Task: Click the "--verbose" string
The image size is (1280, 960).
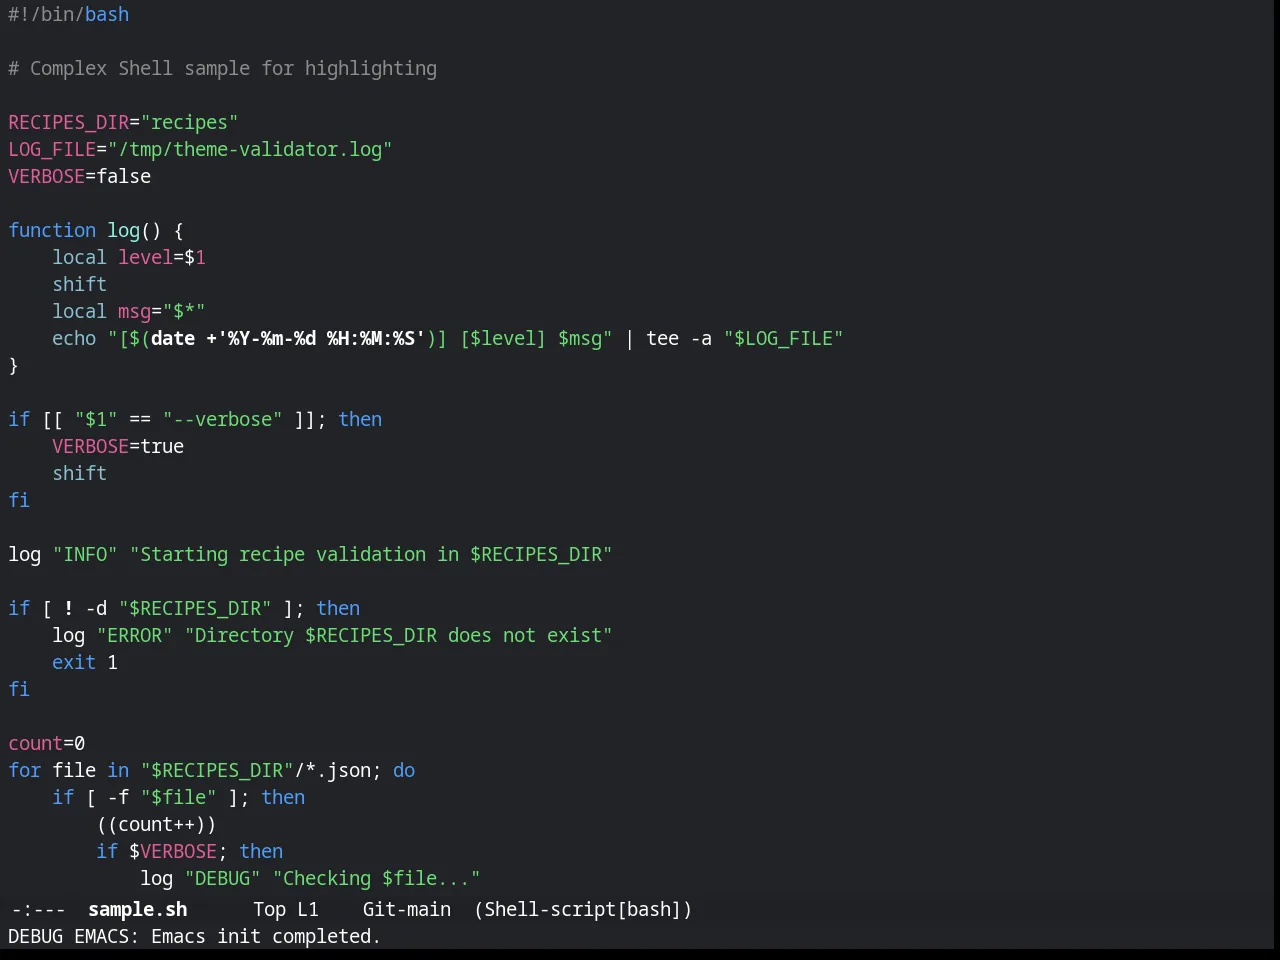Action: pyautogui.click(x=222, y=419)
